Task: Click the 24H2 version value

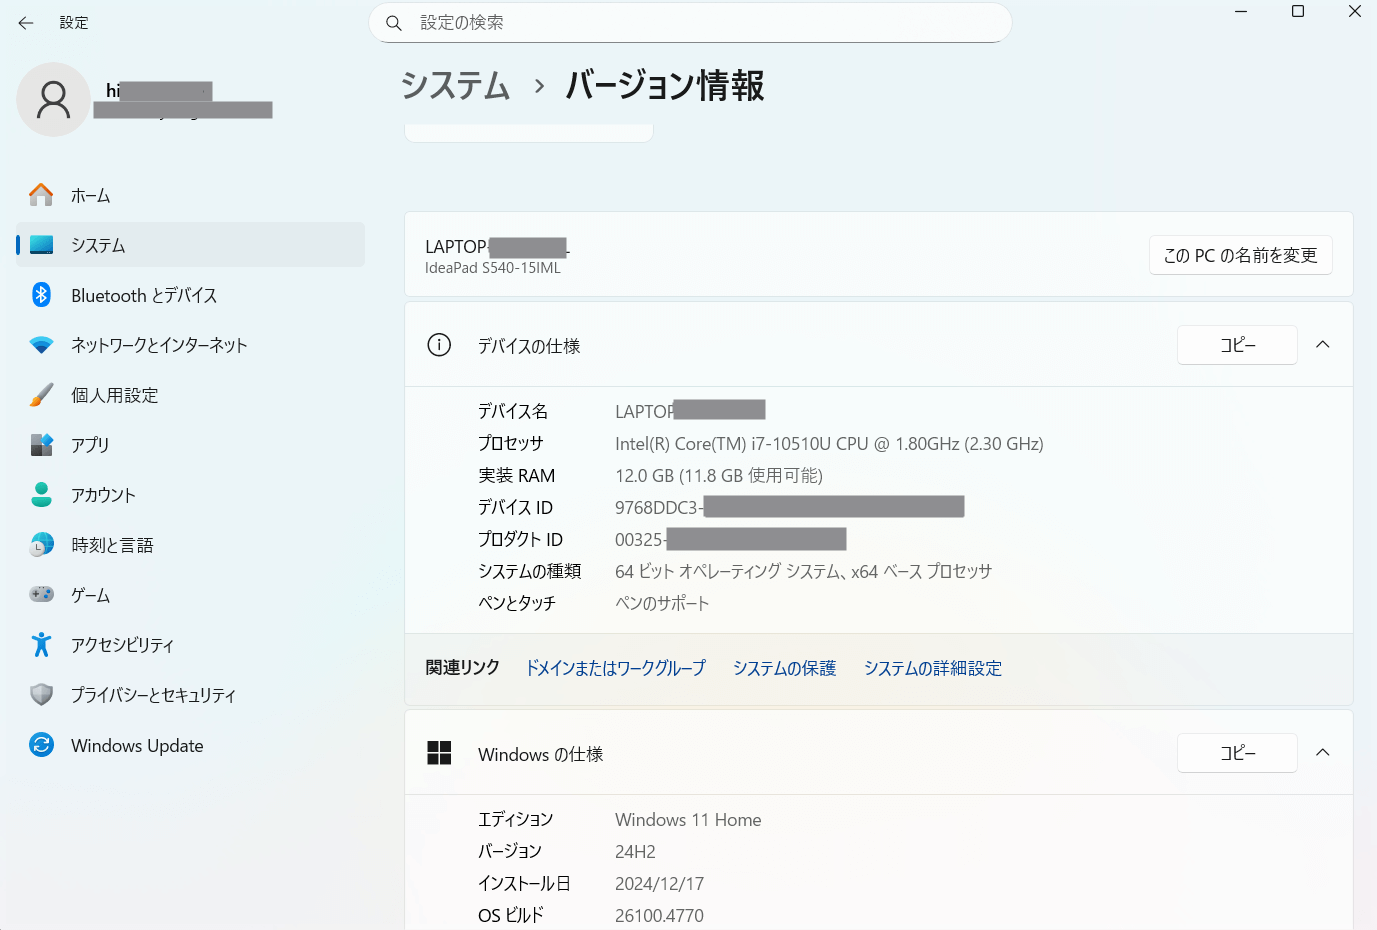Action: (x=635, y=852)
